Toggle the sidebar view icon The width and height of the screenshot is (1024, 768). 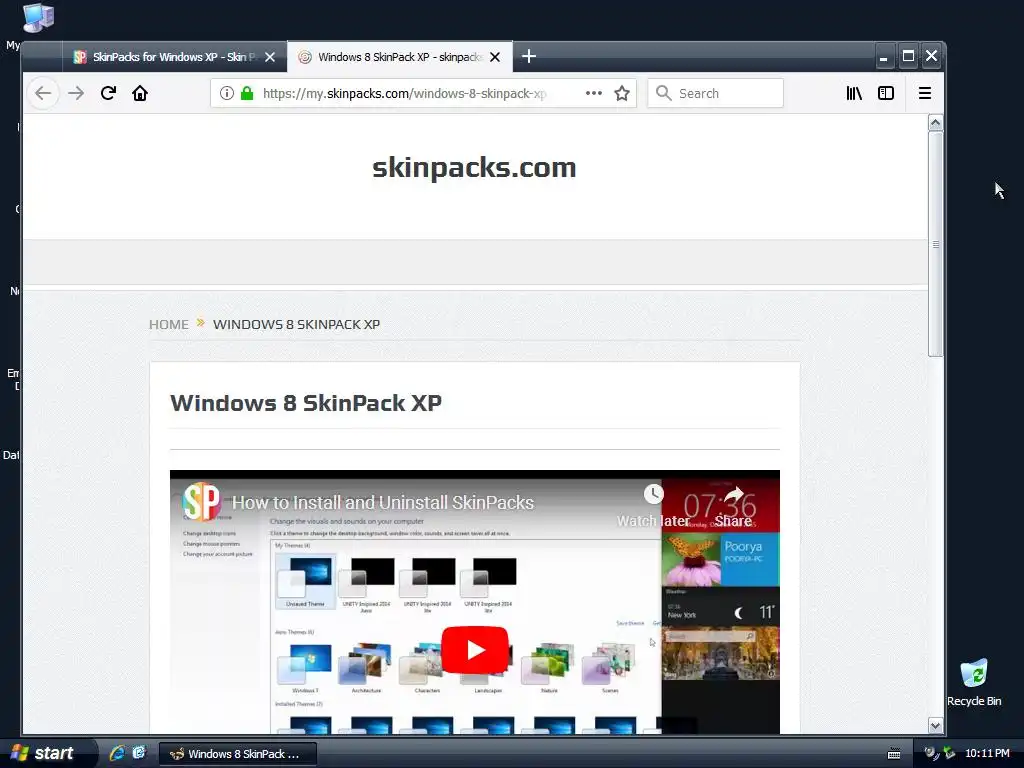click(886, 93)
